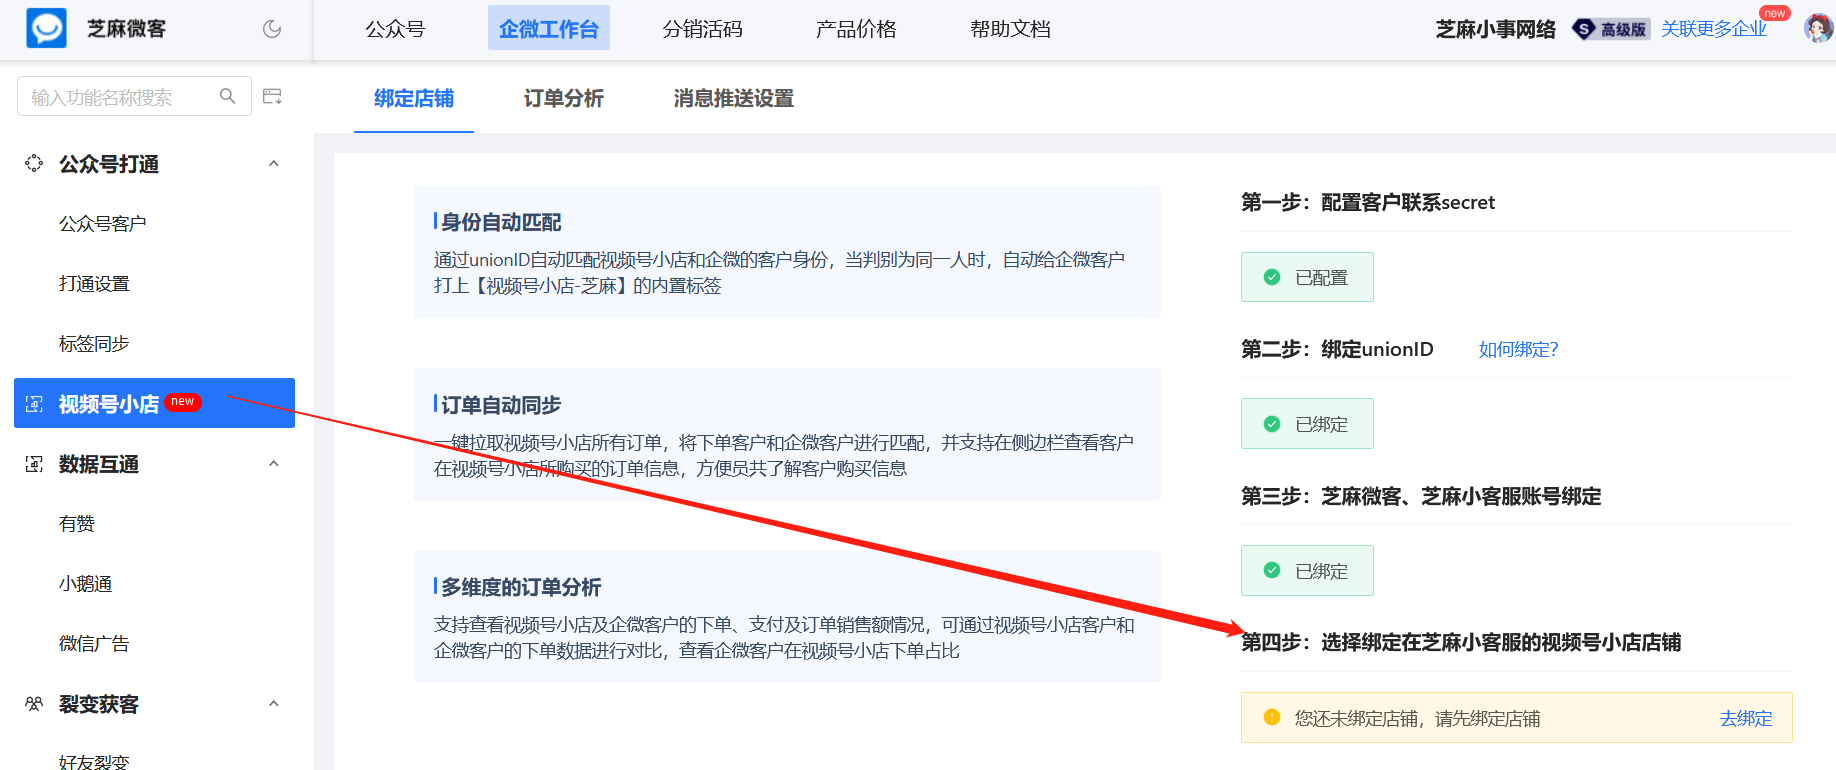Open 标签同步 in sidebar
Viewport: 1836px width, 770px height.
(x=94, y=343)
